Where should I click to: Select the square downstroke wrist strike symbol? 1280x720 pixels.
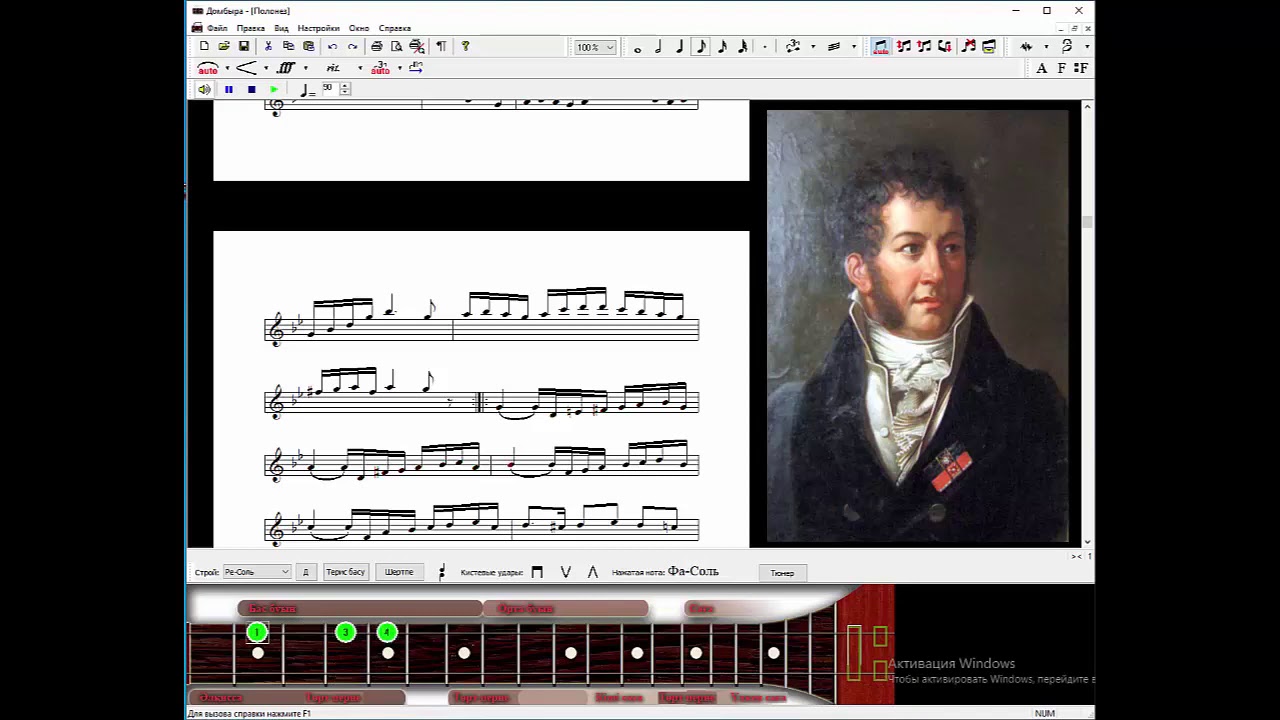[x=537, y=572]
